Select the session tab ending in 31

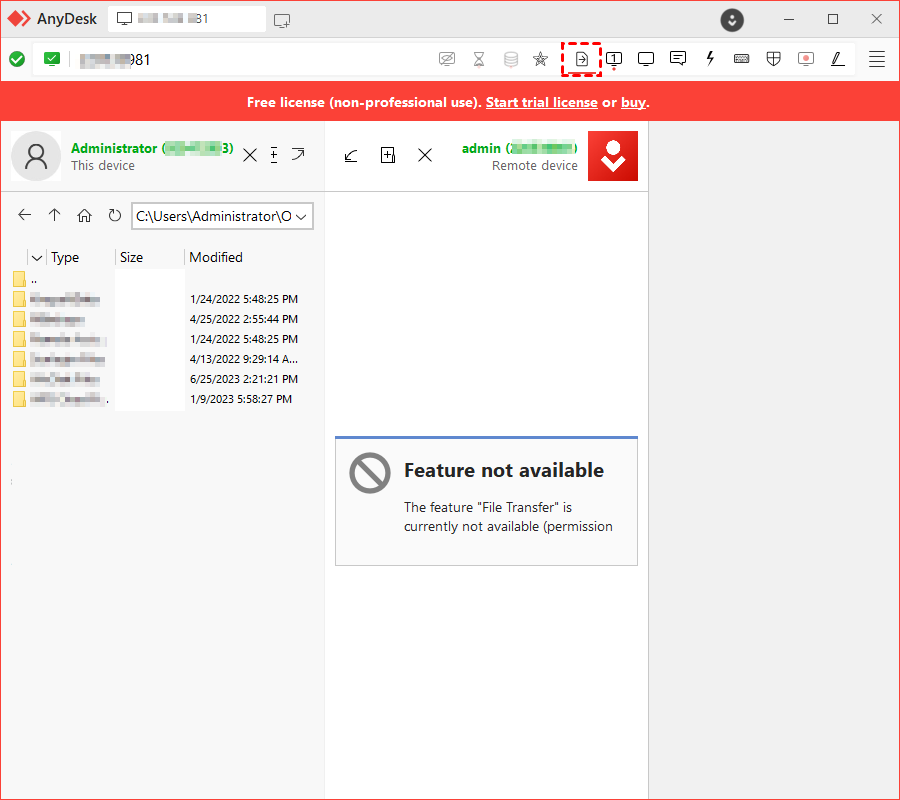pos(187,19)
